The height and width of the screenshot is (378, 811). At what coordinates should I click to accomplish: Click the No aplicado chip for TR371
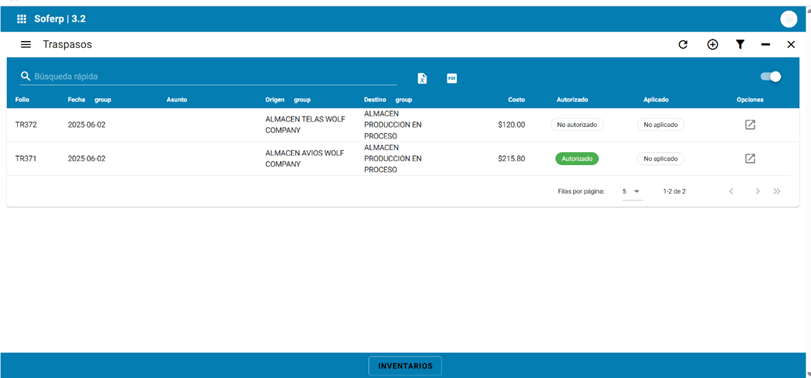click(x=660, y=159)
